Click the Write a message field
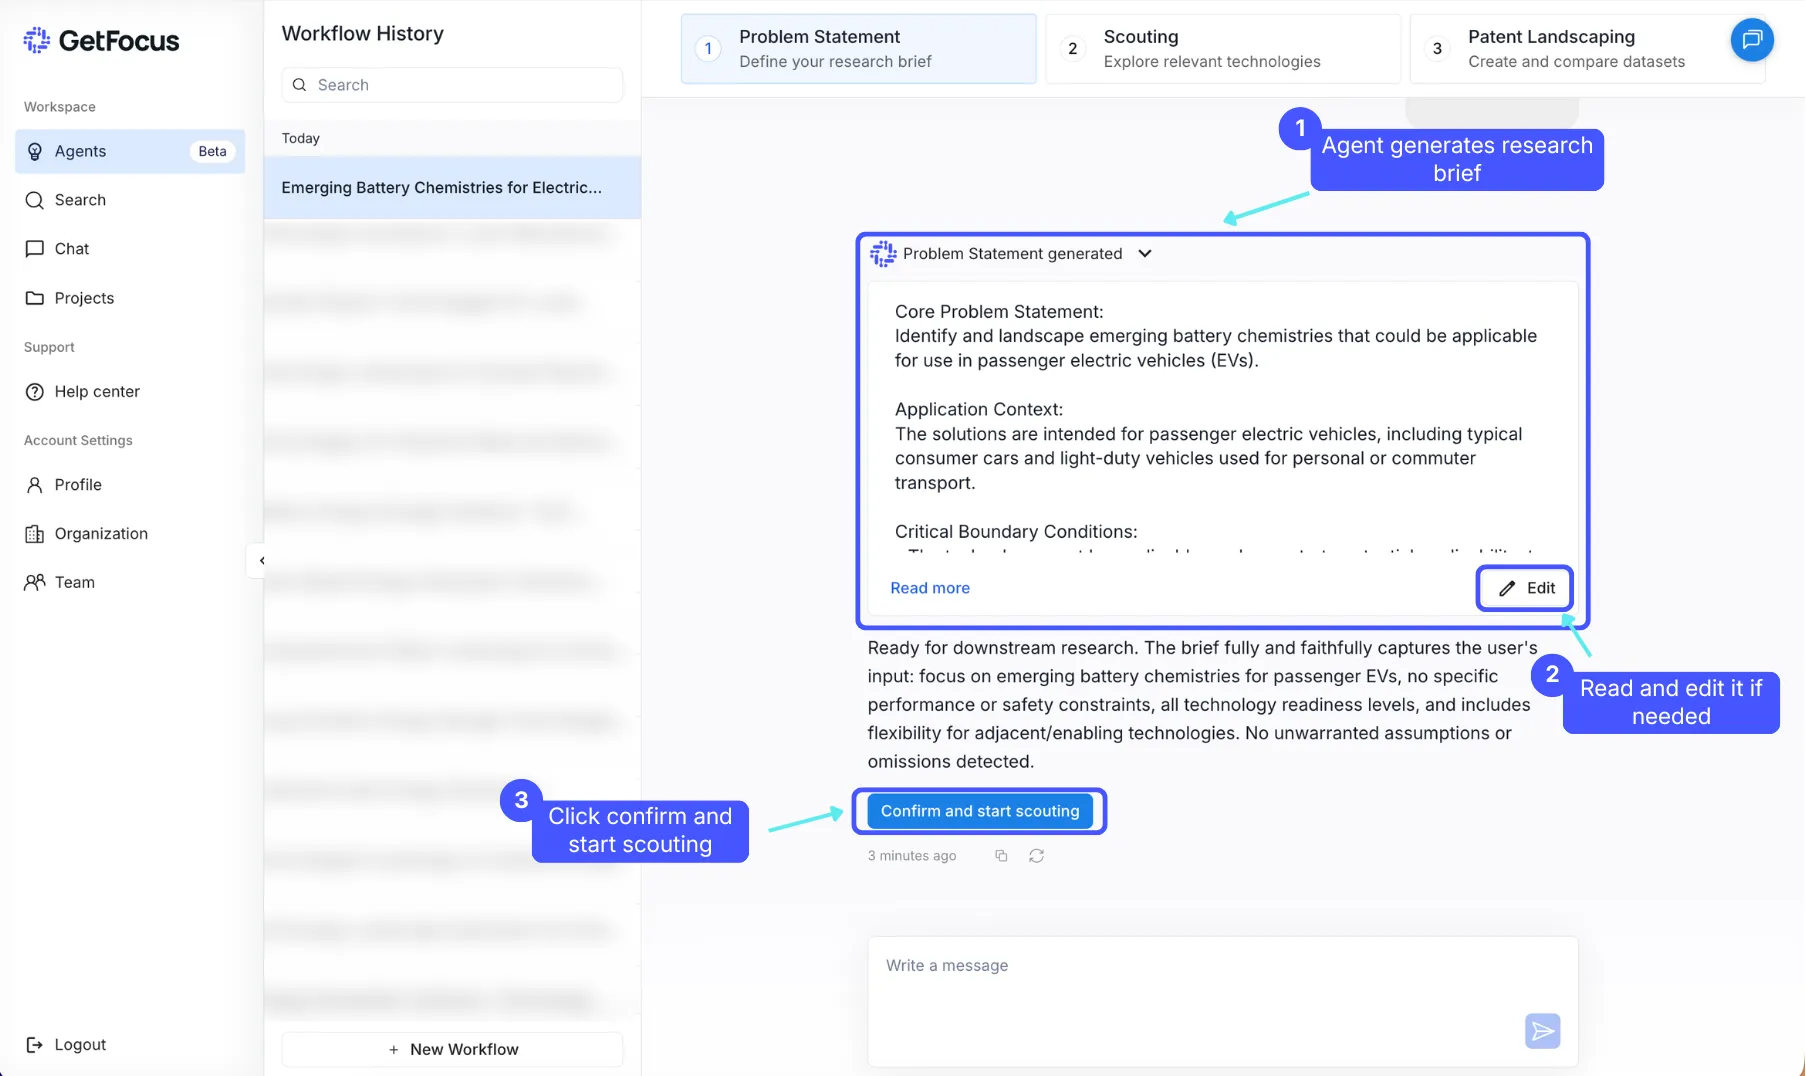The height and width of the screenshot is (1076, 1806). (x=1222, y=1001)
